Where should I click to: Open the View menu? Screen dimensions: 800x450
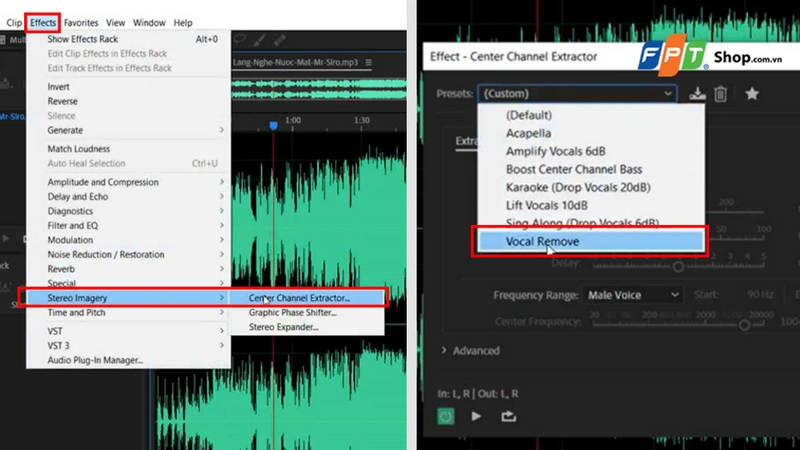[x=115, y=22]
